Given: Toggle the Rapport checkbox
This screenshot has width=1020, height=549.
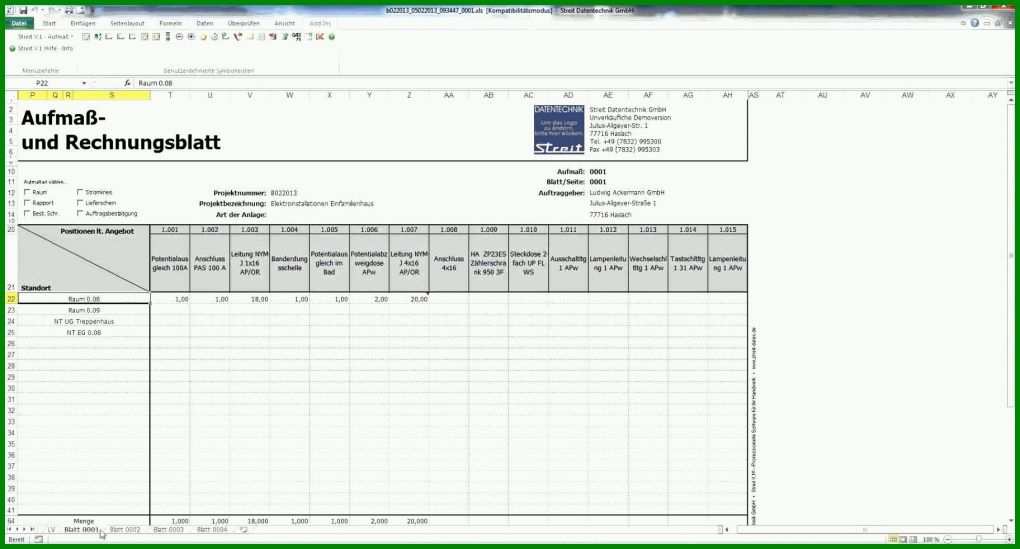Looking at the screenshot, I should pyautogui.click(x=27, y=203).
